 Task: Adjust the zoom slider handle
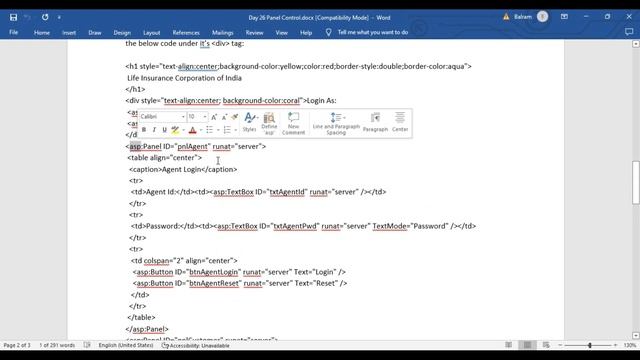click(590, 345)
